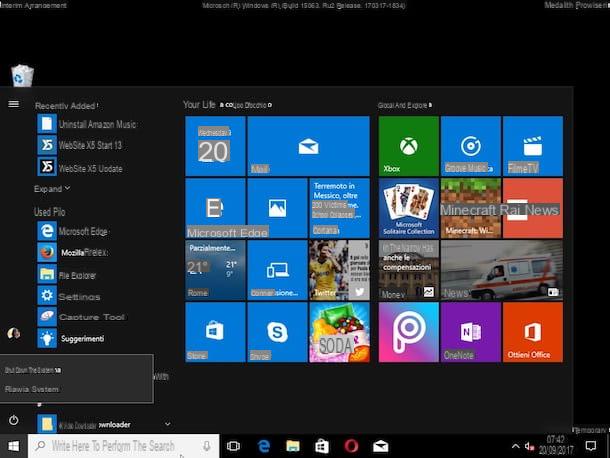This screenshot has height=458, width=610.
Task: Open File Explorer from Start list
Action: pyautogui.click(x=67, y=275)
